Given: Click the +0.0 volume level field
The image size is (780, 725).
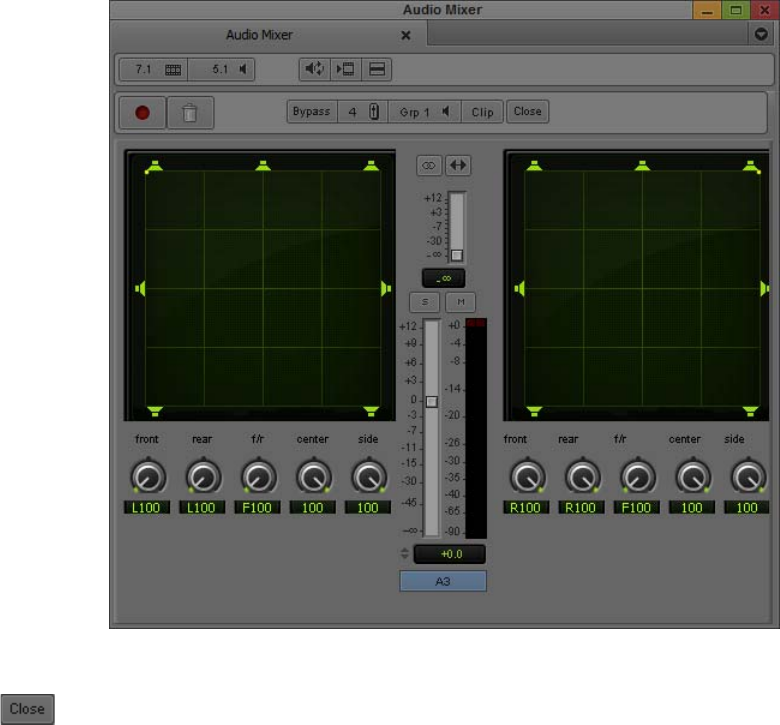Looking at the screenshot, I should point(450,554).
